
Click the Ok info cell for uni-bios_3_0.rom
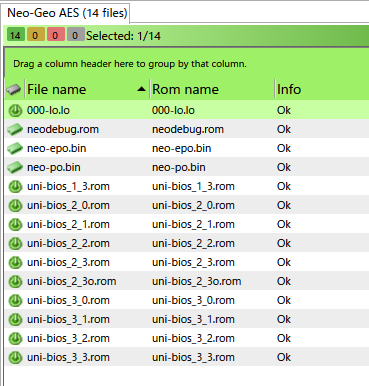[x=284, y=300]
